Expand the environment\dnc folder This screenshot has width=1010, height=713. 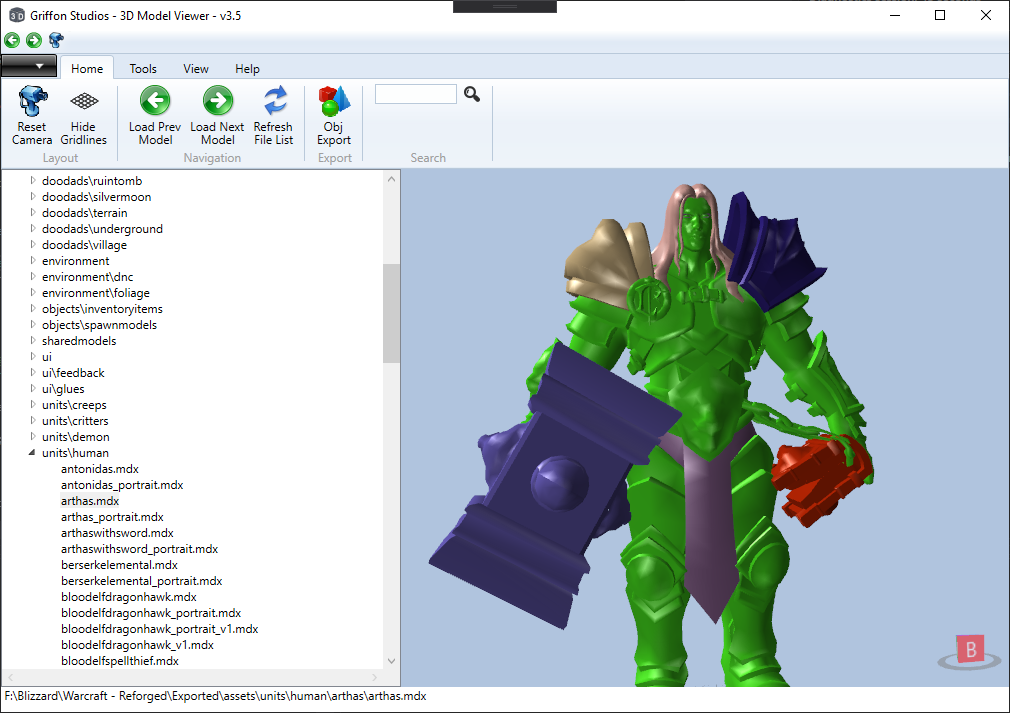coord(33,276)
